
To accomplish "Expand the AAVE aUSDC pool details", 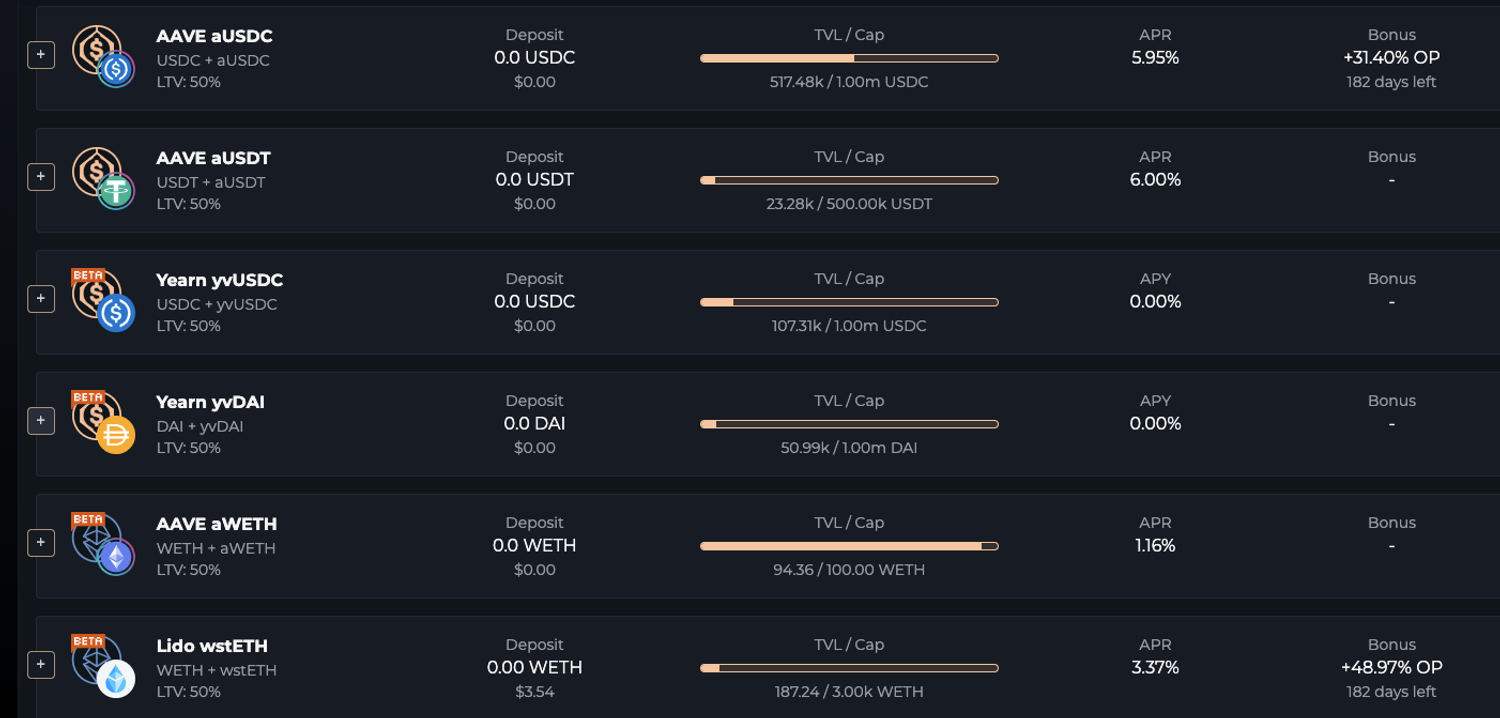I will coord(41,54).
